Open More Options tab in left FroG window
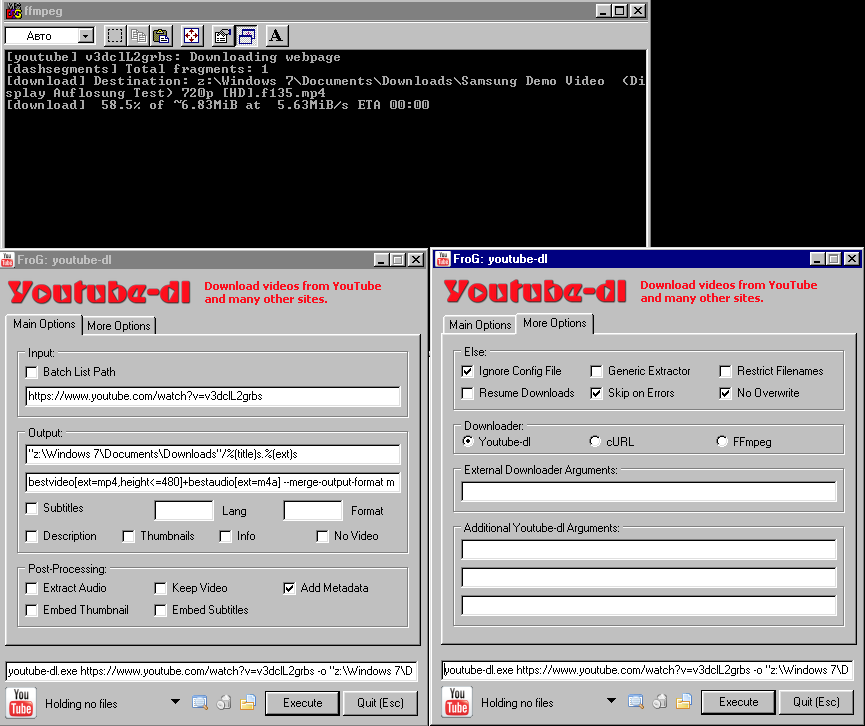 coord(119,326)
